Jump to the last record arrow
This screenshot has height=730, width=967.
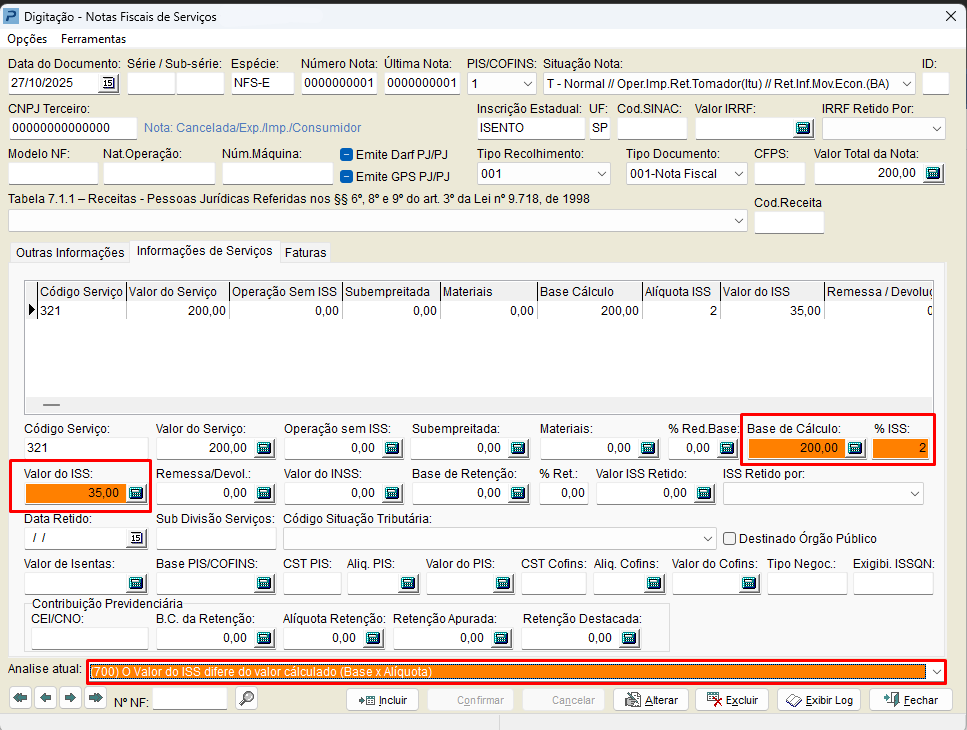(95, 698)
